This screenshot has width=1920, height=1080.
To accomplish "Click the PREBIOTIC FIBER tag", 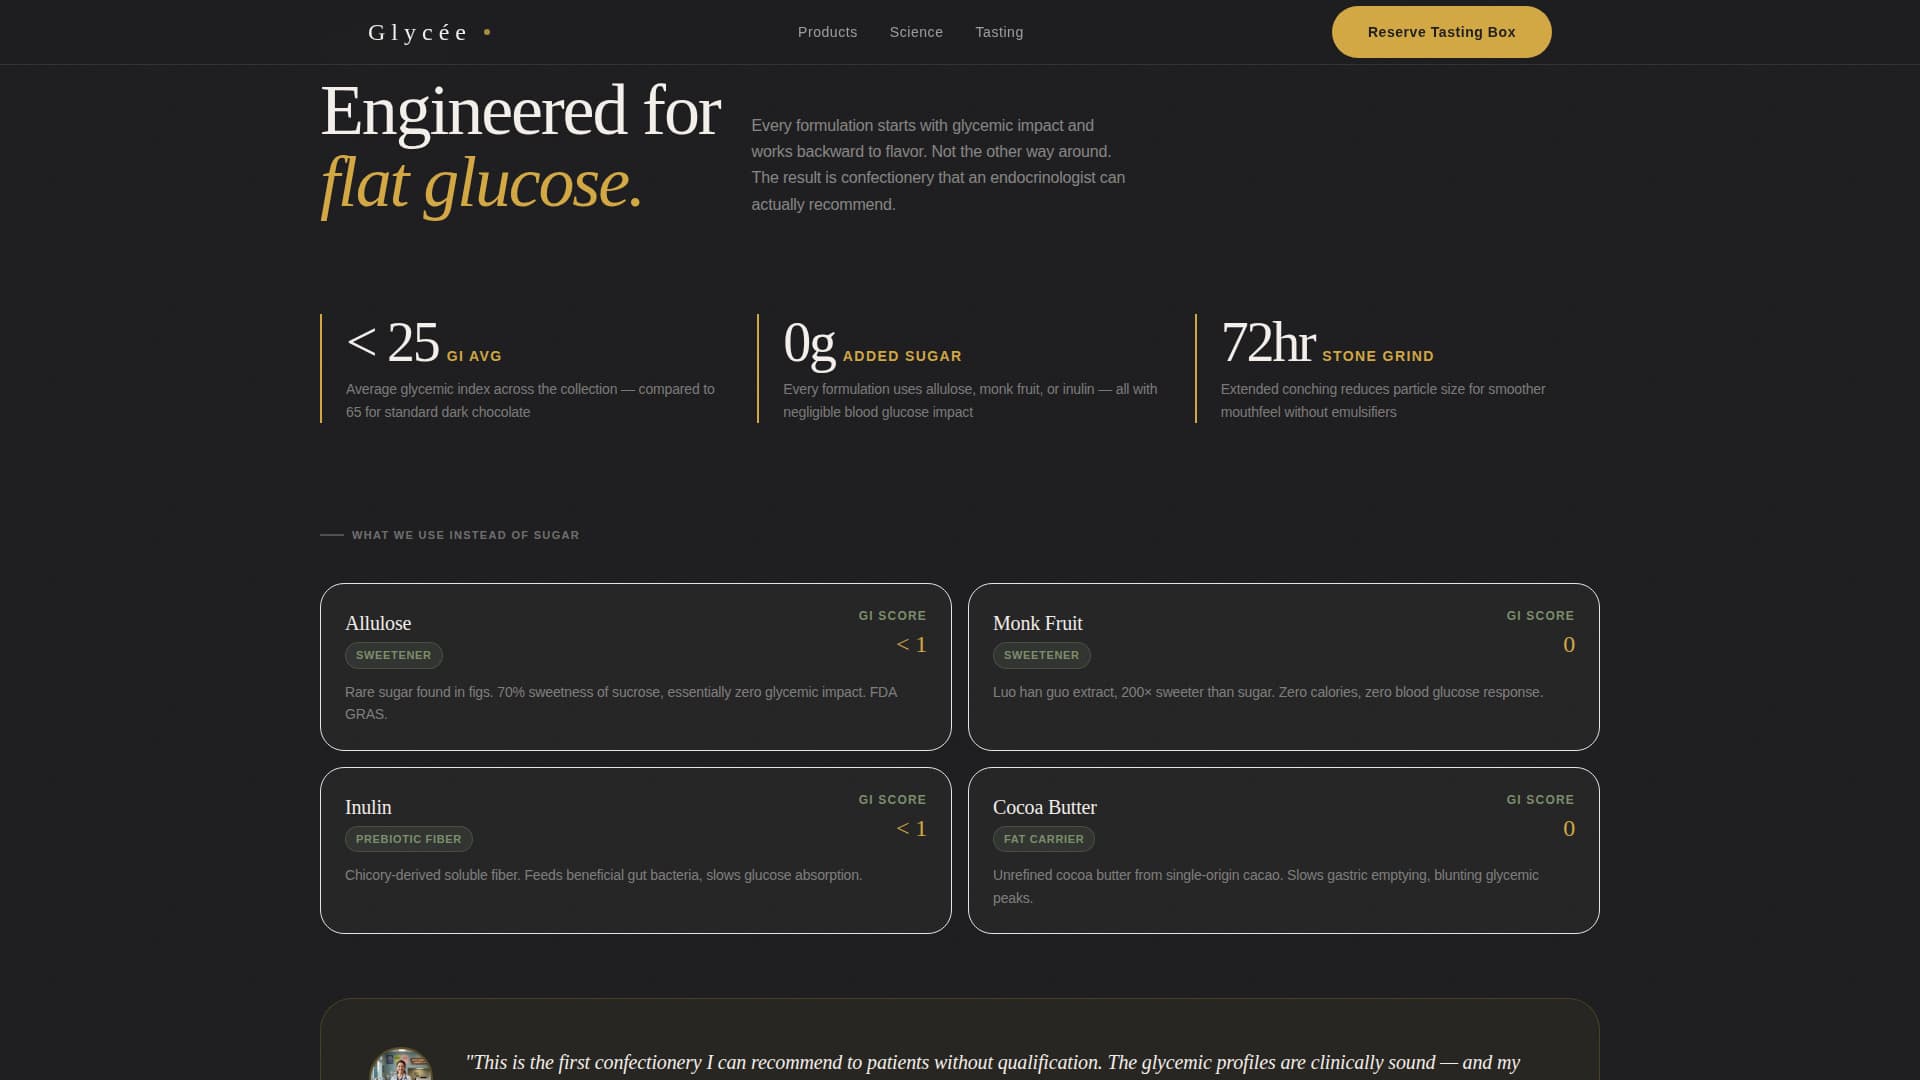I will coord(408,839).
